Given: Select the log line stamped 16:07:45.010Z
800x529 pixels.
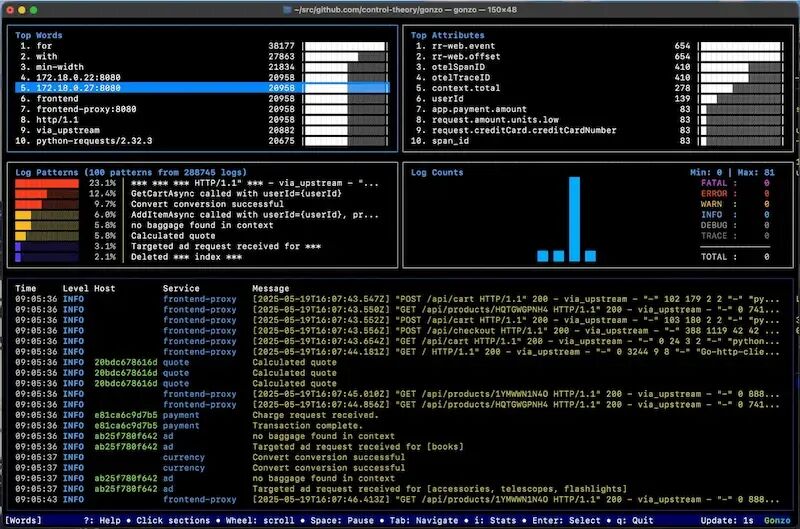Looking at the screenshot, I should (397, 394).
